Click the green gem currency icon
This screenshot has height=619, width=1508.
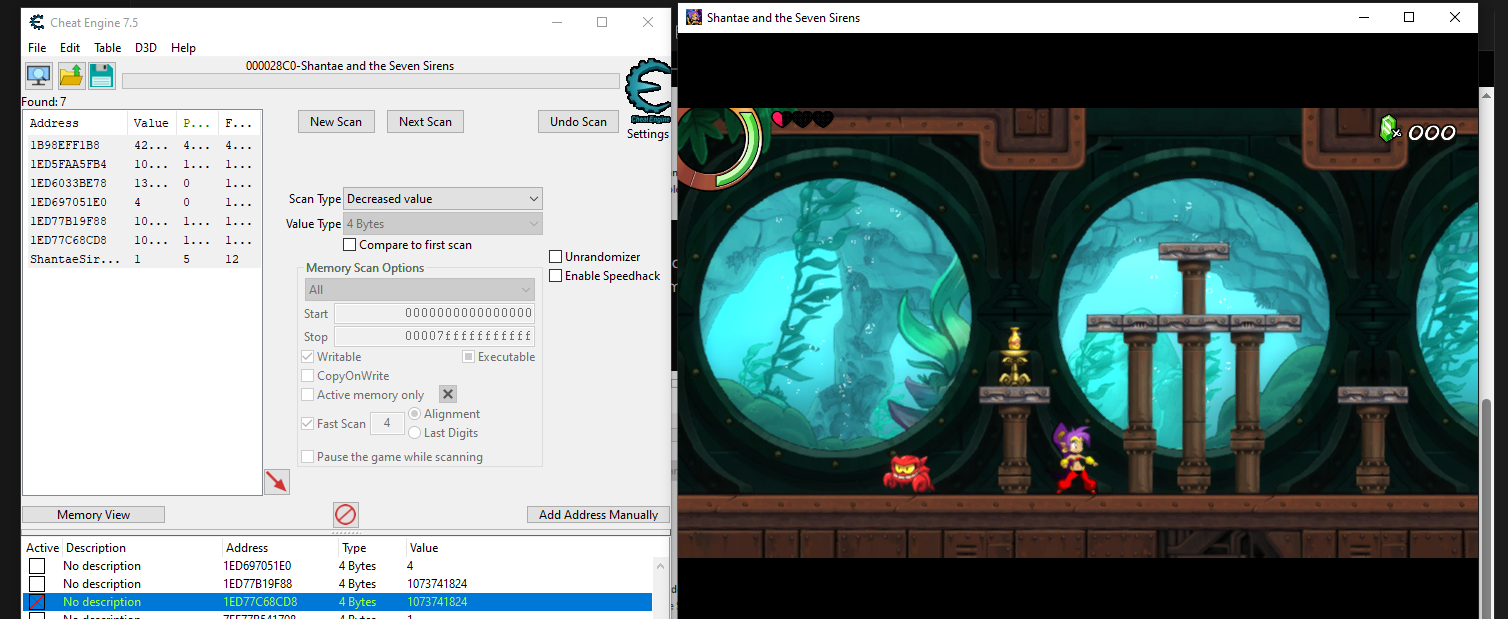click(1388, 128)
